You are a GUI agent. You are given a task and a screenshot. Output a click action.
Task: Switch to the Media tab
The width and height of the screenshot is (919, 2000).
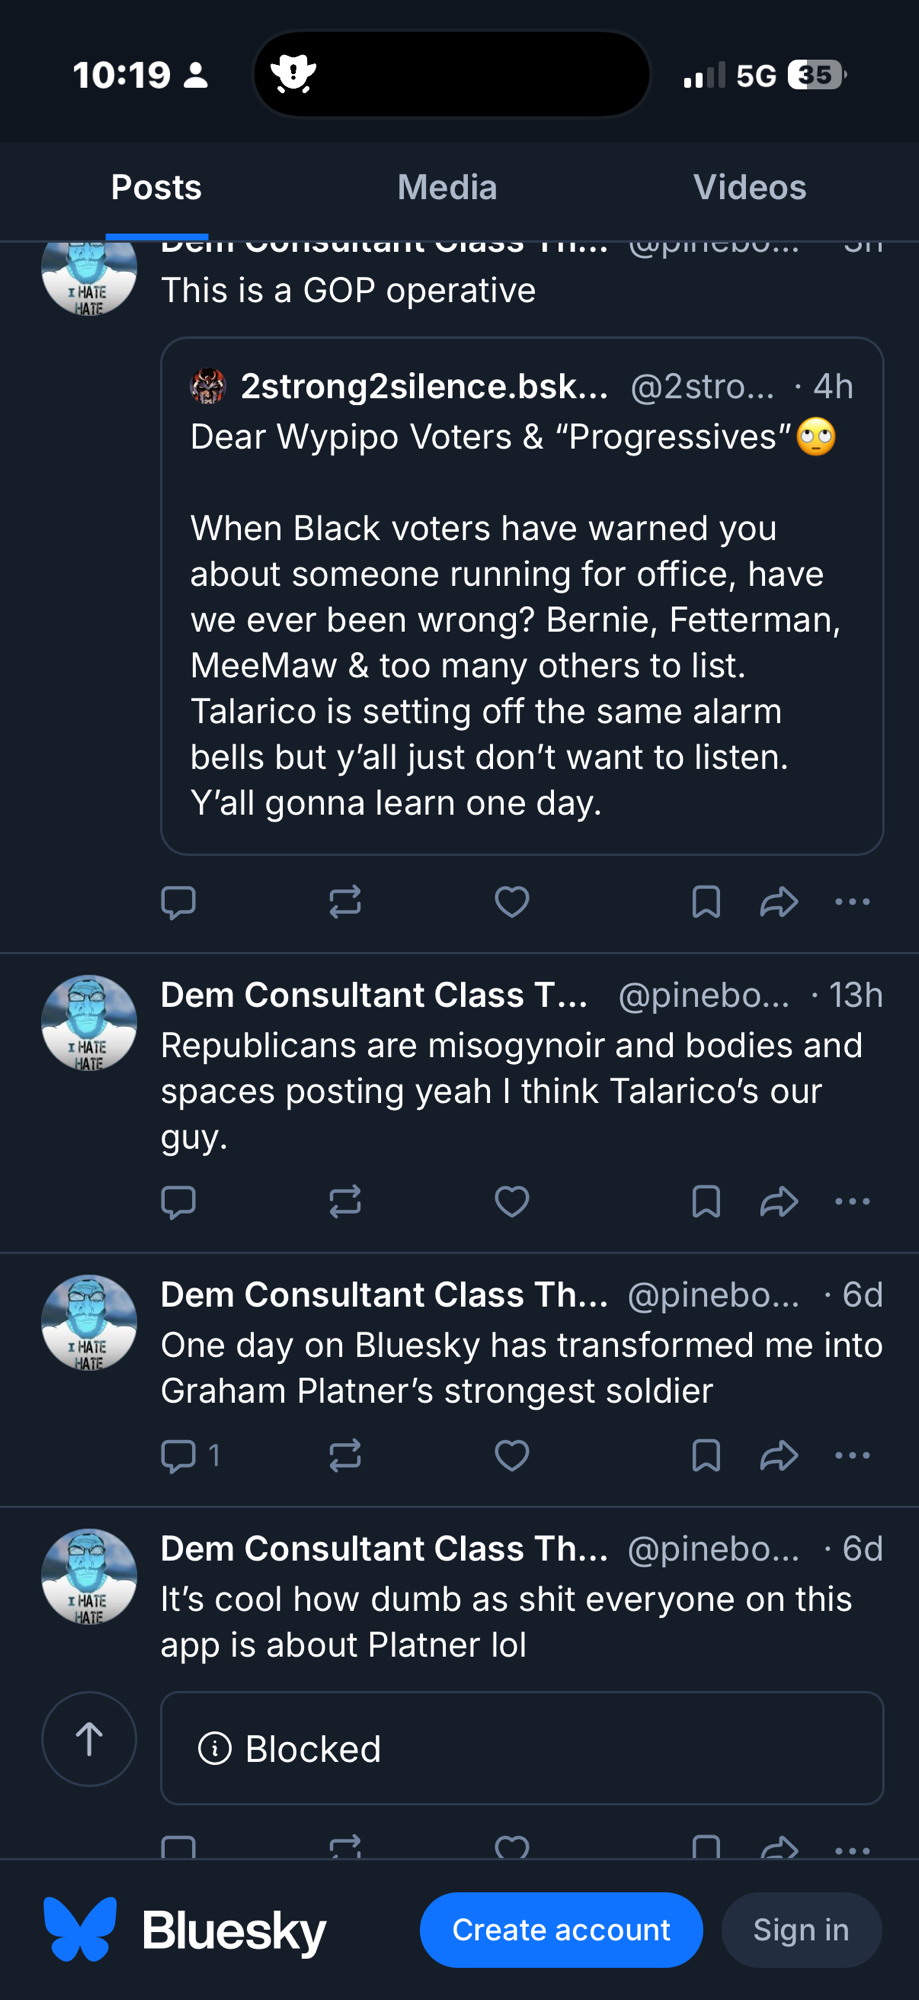pos(447,188)
